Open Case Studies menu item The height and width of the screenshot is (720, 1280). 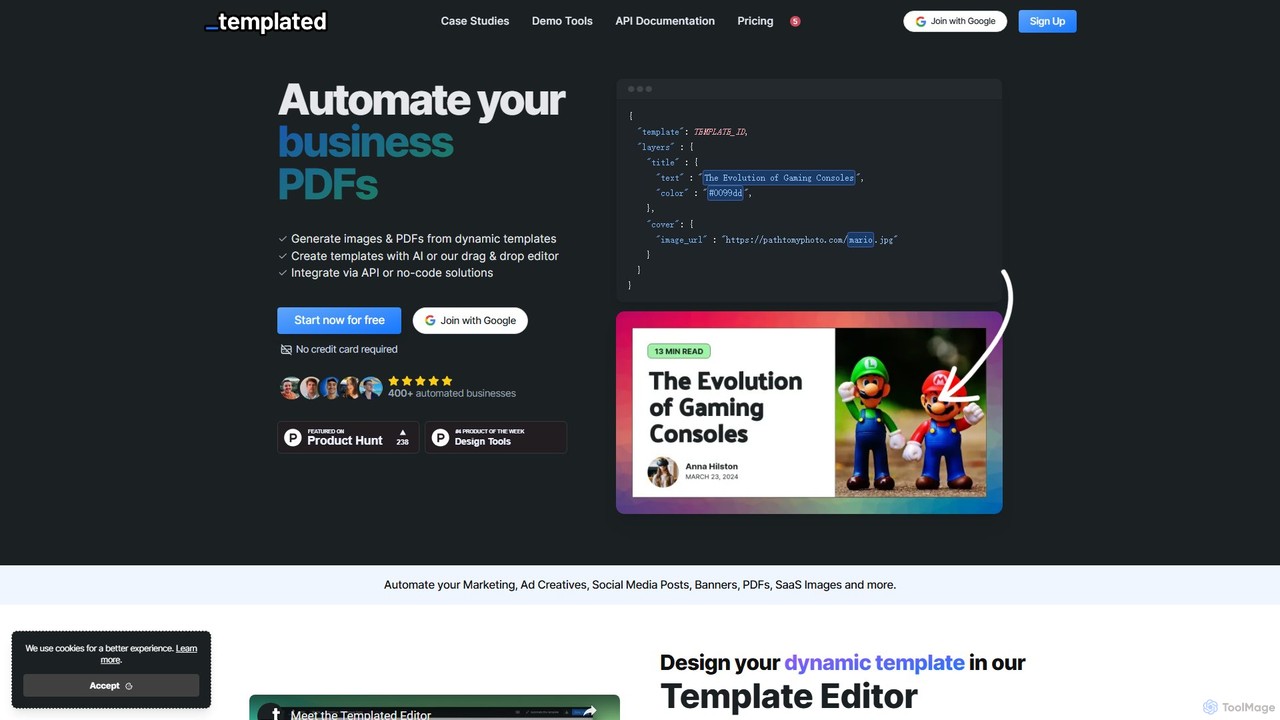475,21
